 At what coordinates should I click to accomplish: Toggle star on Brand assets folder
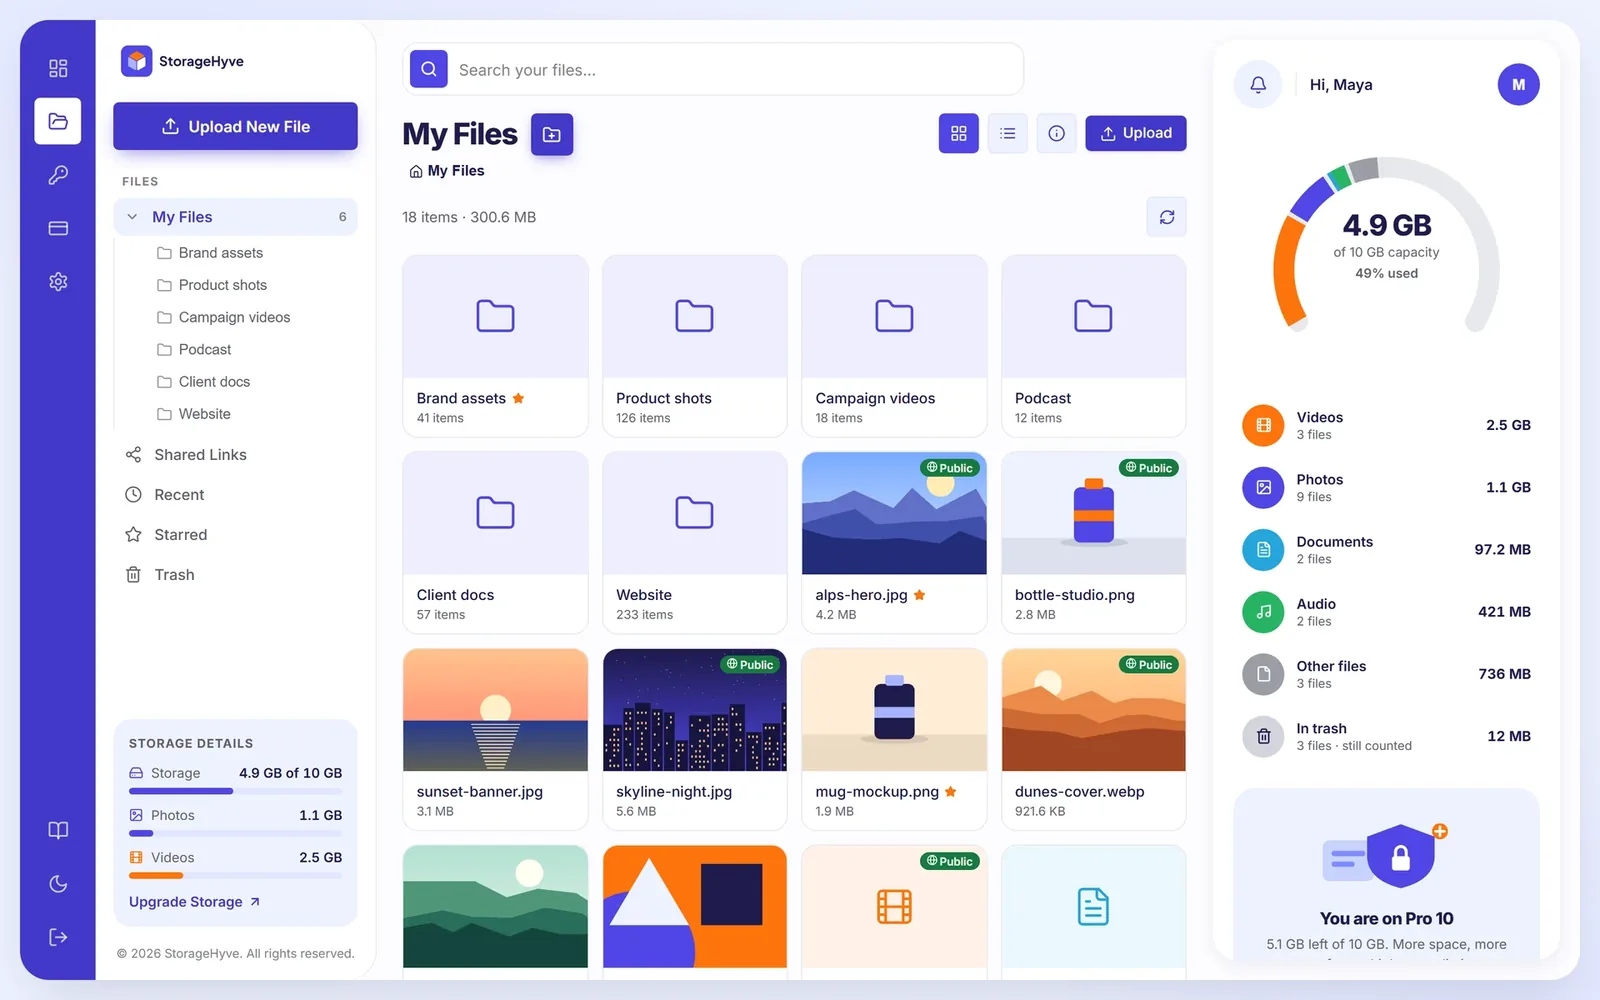518,398
